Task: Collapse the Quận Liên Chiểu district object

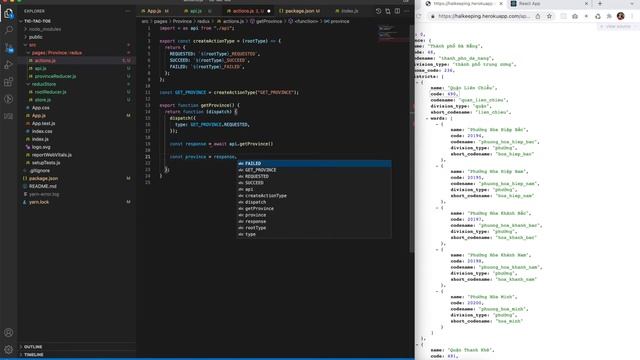Action: 417,82
